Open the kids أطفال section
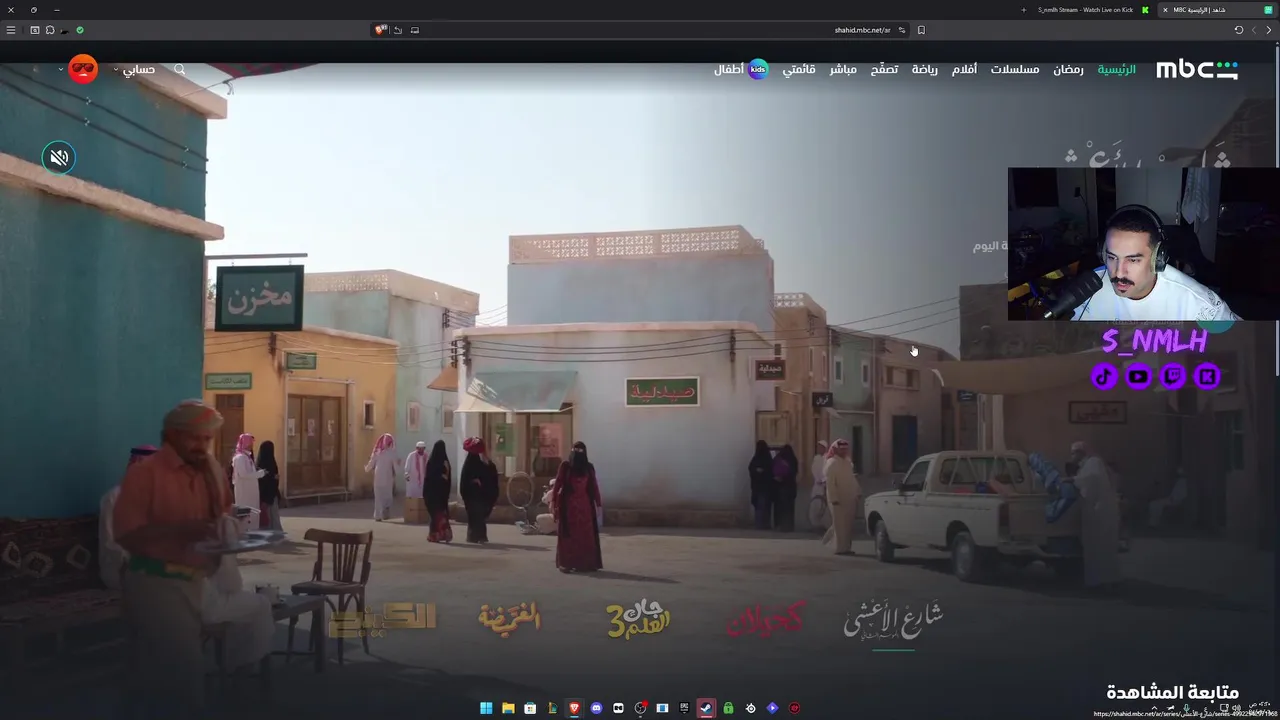1280x720 pixels. point(740,69)
